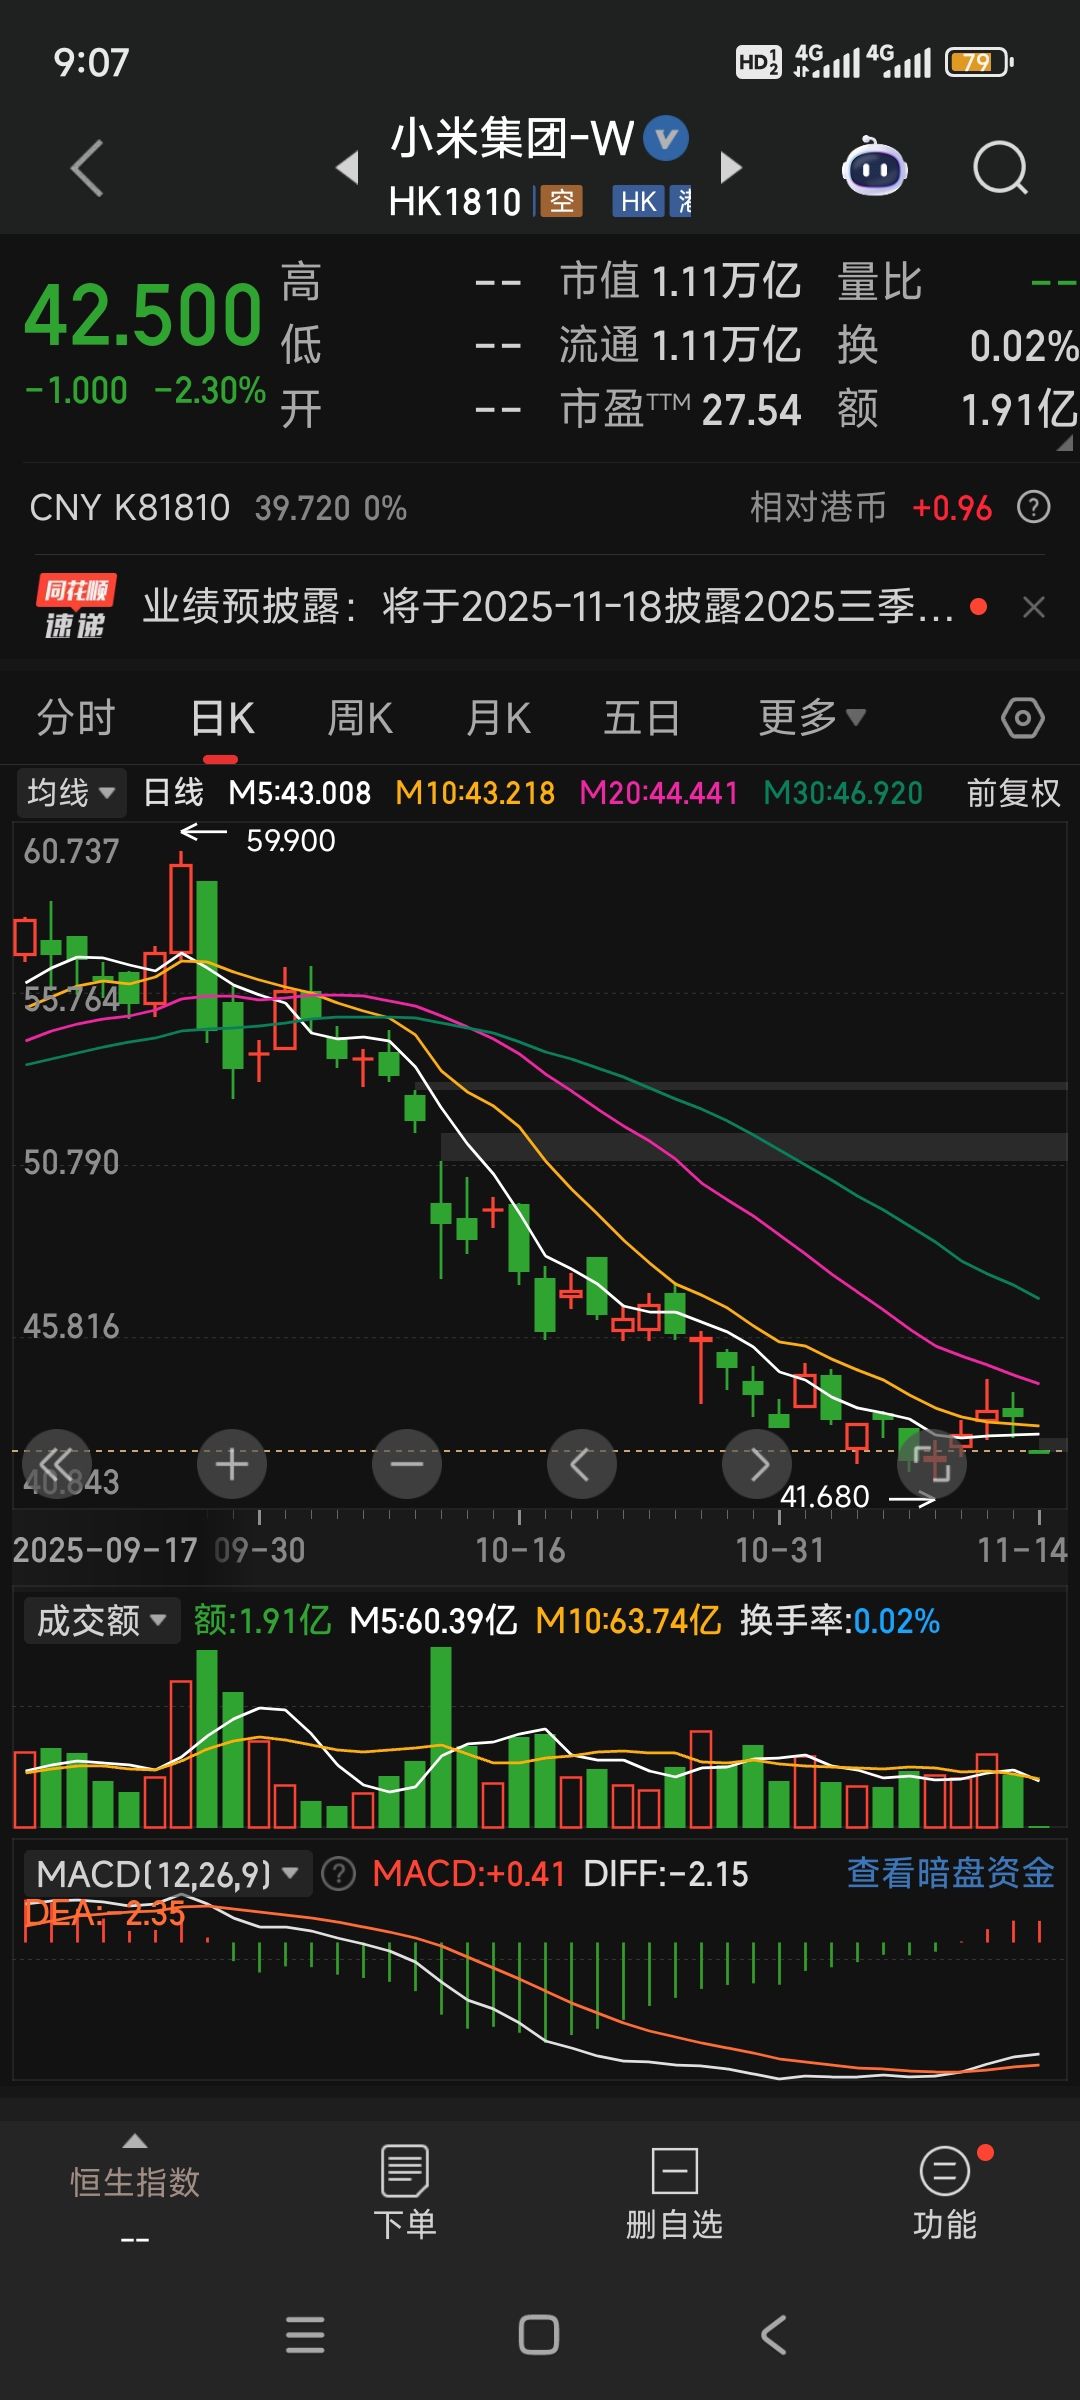Tap the HK market tag
The height and width of the screenshot is (2400, 1080).
[x=638, y=202]
